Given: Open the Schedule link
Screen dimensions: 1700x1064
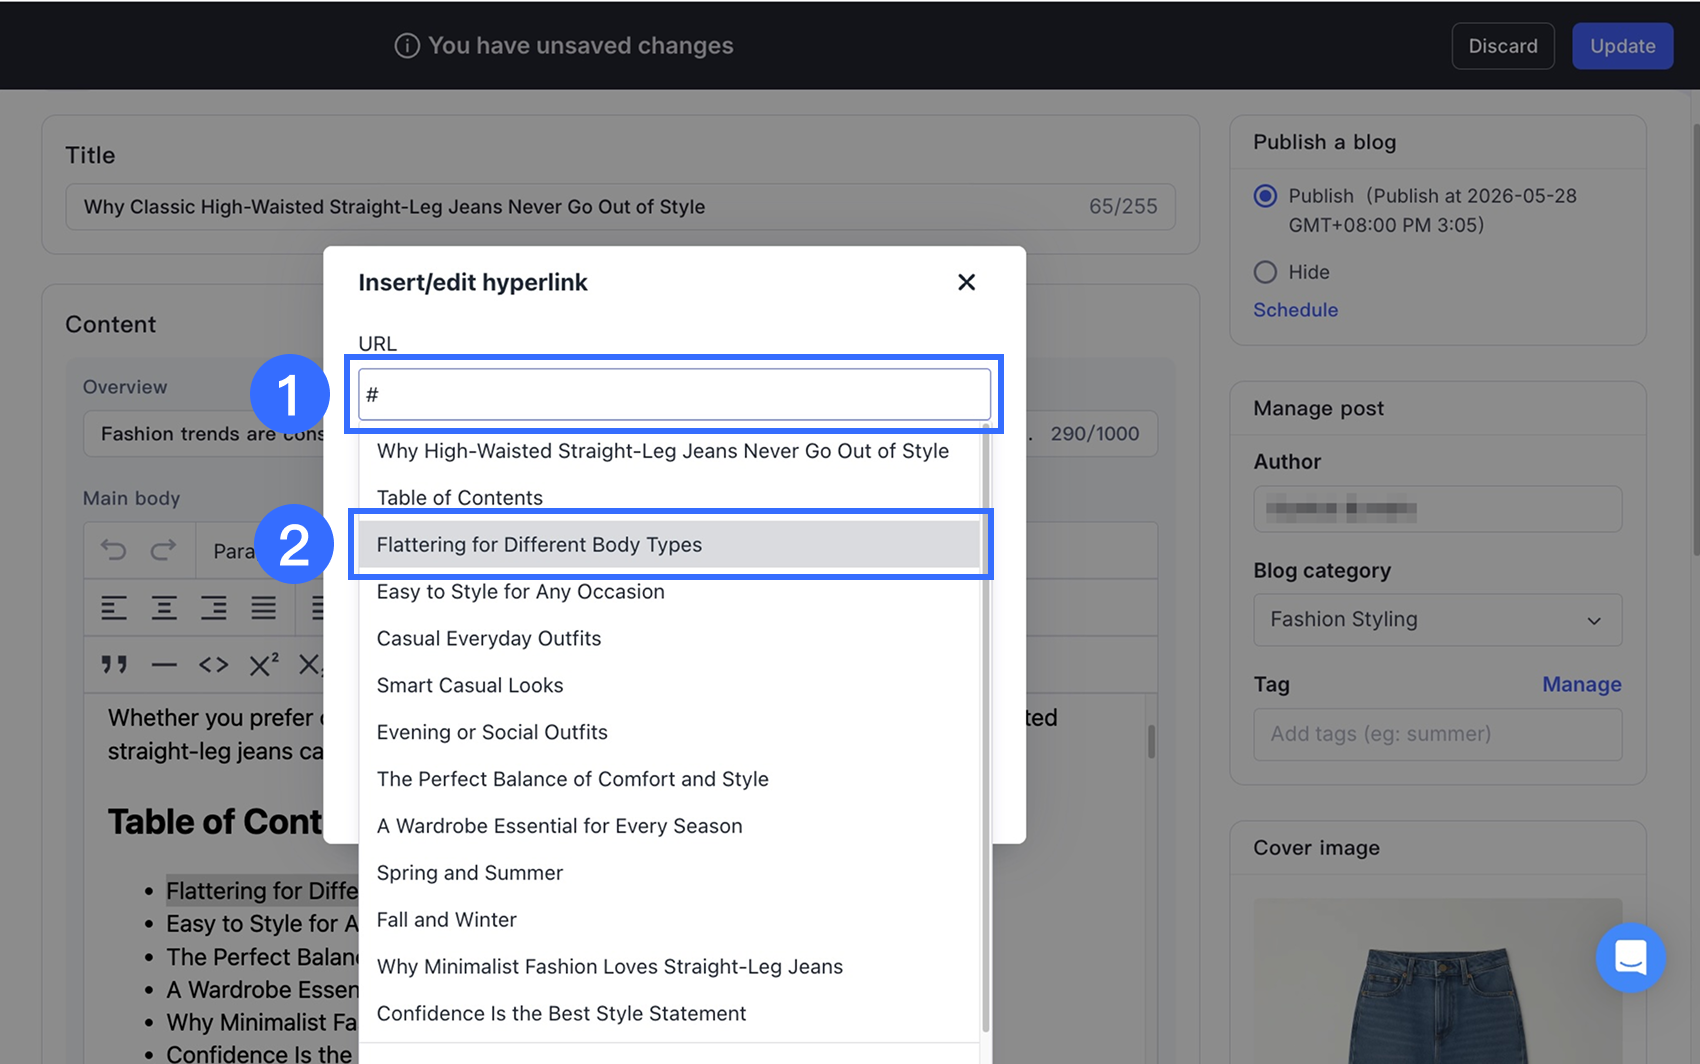Looking at the screenshot, I should [x=1295, y=310].
